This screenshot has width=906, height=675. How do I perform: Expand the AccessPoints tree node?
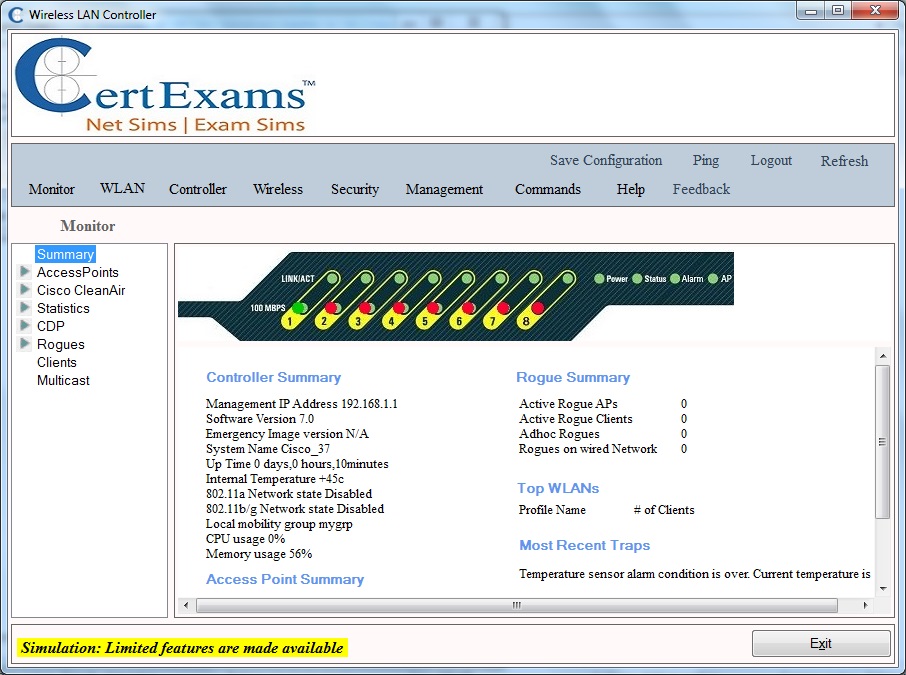tap(26, 272)
